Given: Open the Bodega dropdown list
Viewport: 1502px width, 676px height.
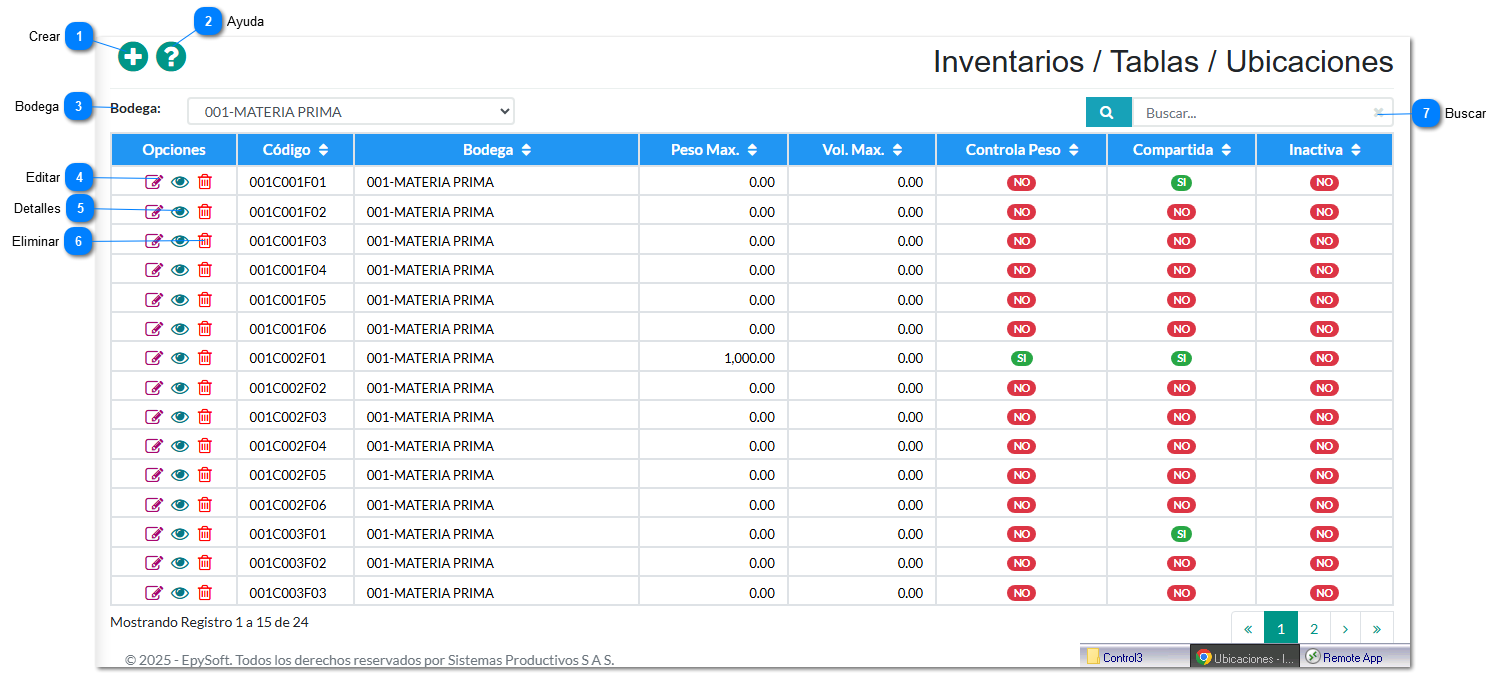Looking at the screenshot, I should coord(351,111).
